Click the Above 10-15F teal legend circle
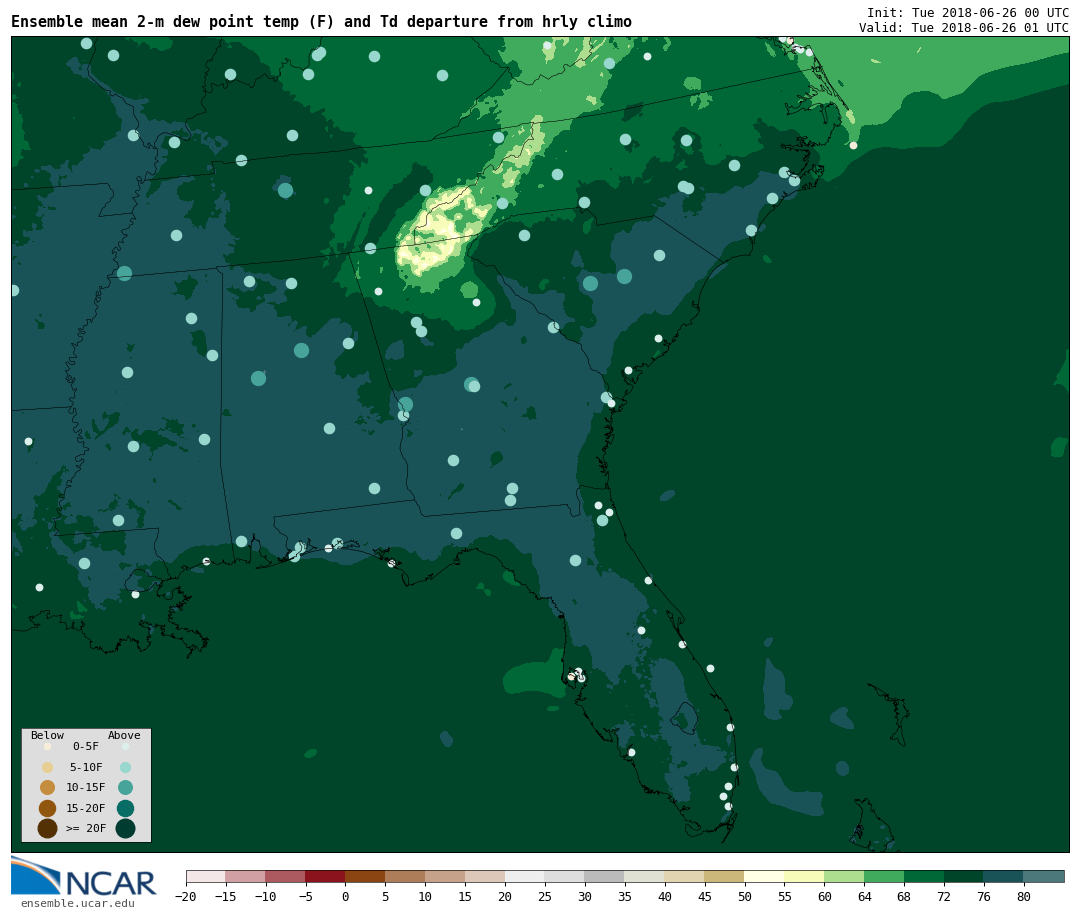Viewport: 1080px width, 915px height. pos(125,788)
